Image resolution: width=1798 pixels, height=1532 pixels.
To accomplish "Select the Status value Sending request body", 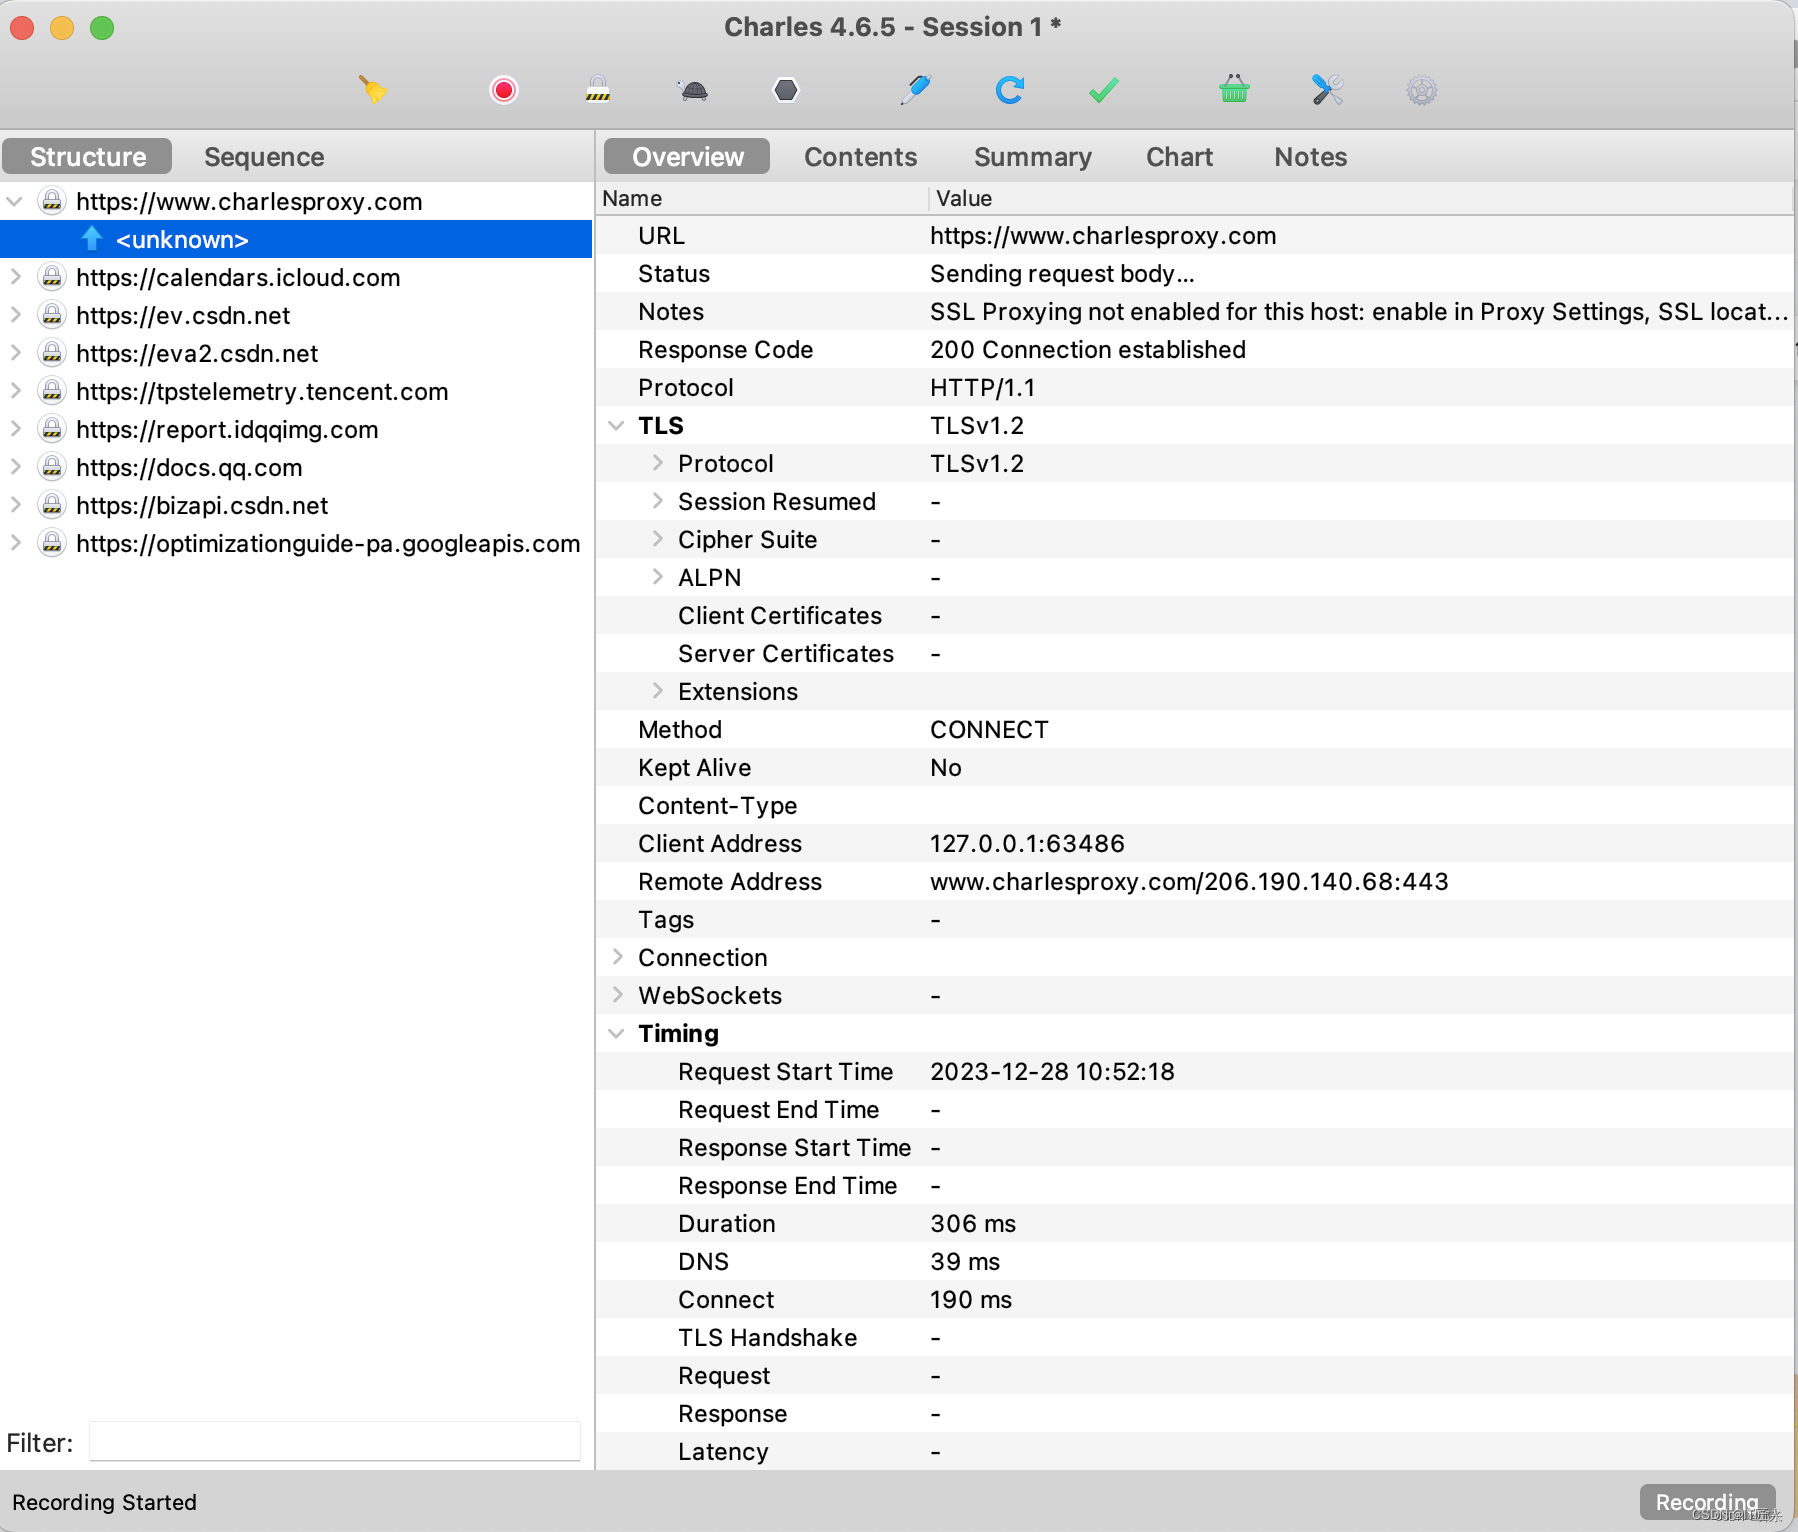I will [1062, 274].
